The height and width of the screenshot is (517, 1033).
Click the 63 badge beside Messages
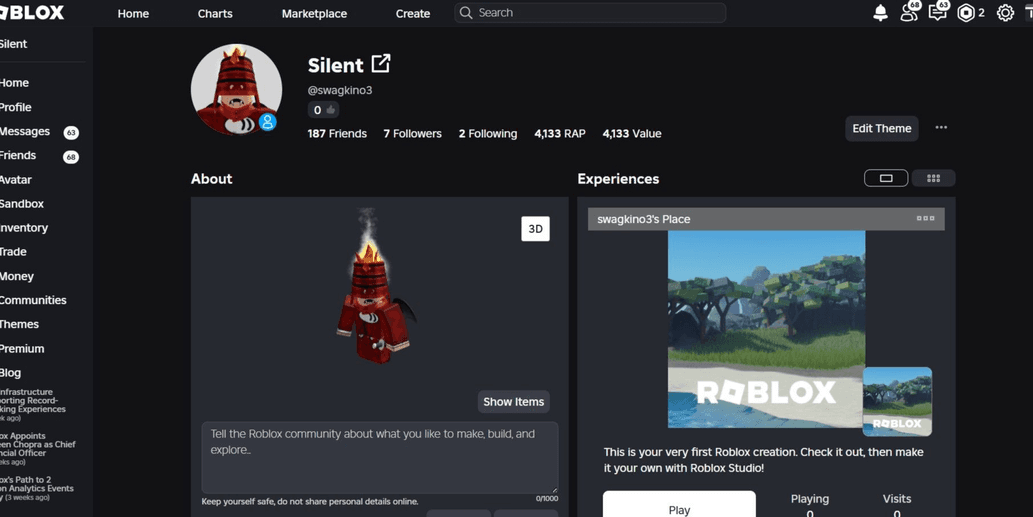click(x=71, y=132)
